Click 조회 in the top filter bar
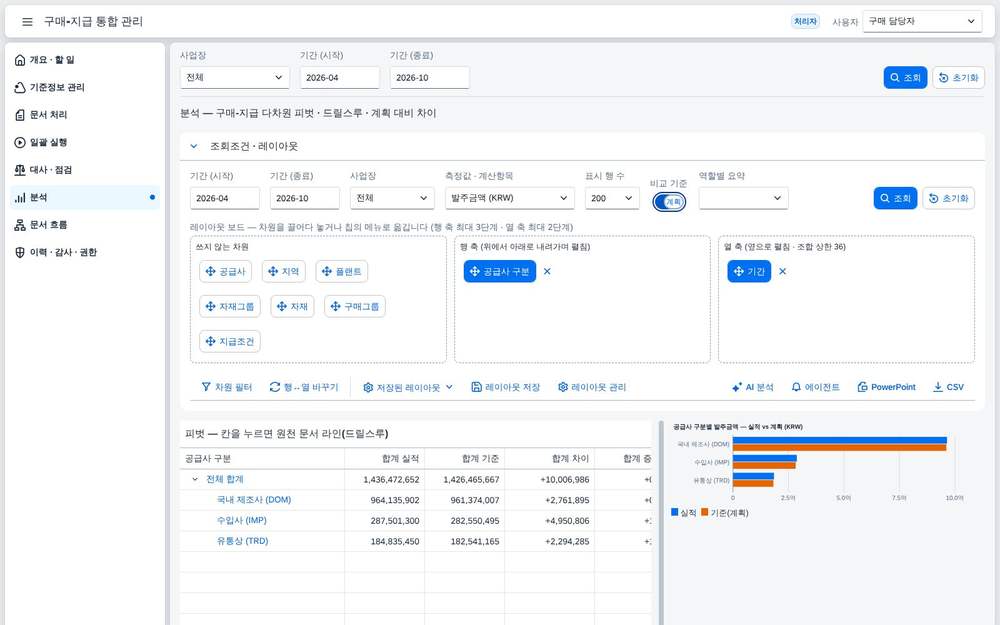This screenshot has height=625, width=1000. click(x=905, y=78)
